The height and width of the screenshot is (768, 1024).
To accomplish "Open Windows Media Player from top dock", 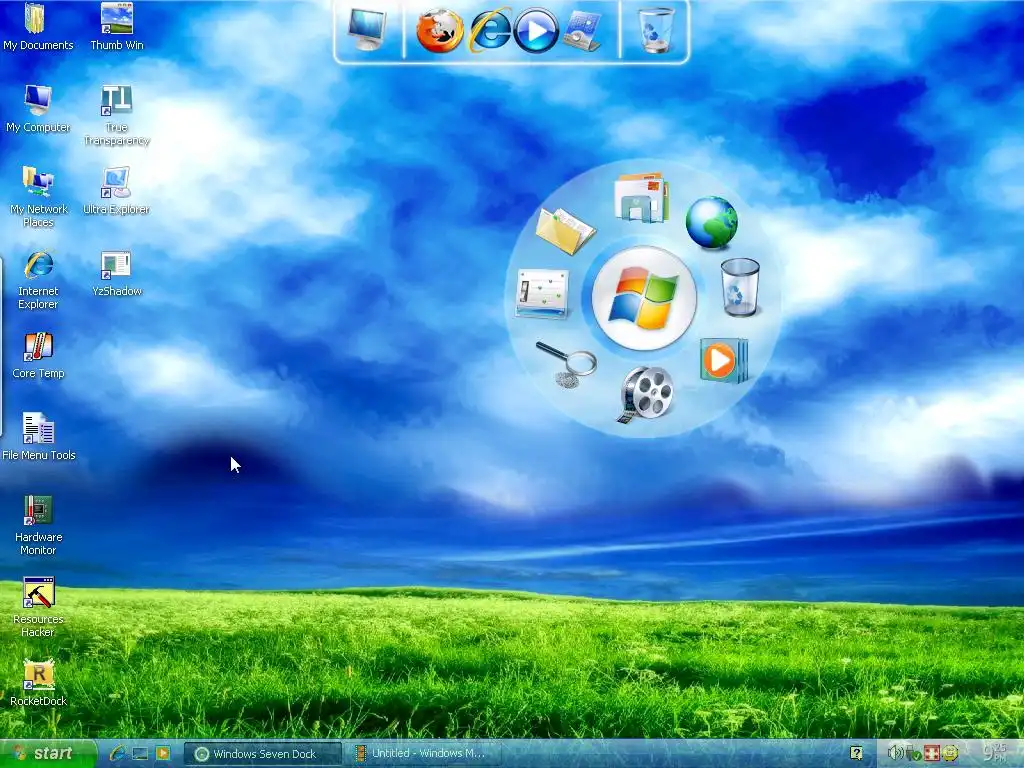I will (x=536, y=30).
